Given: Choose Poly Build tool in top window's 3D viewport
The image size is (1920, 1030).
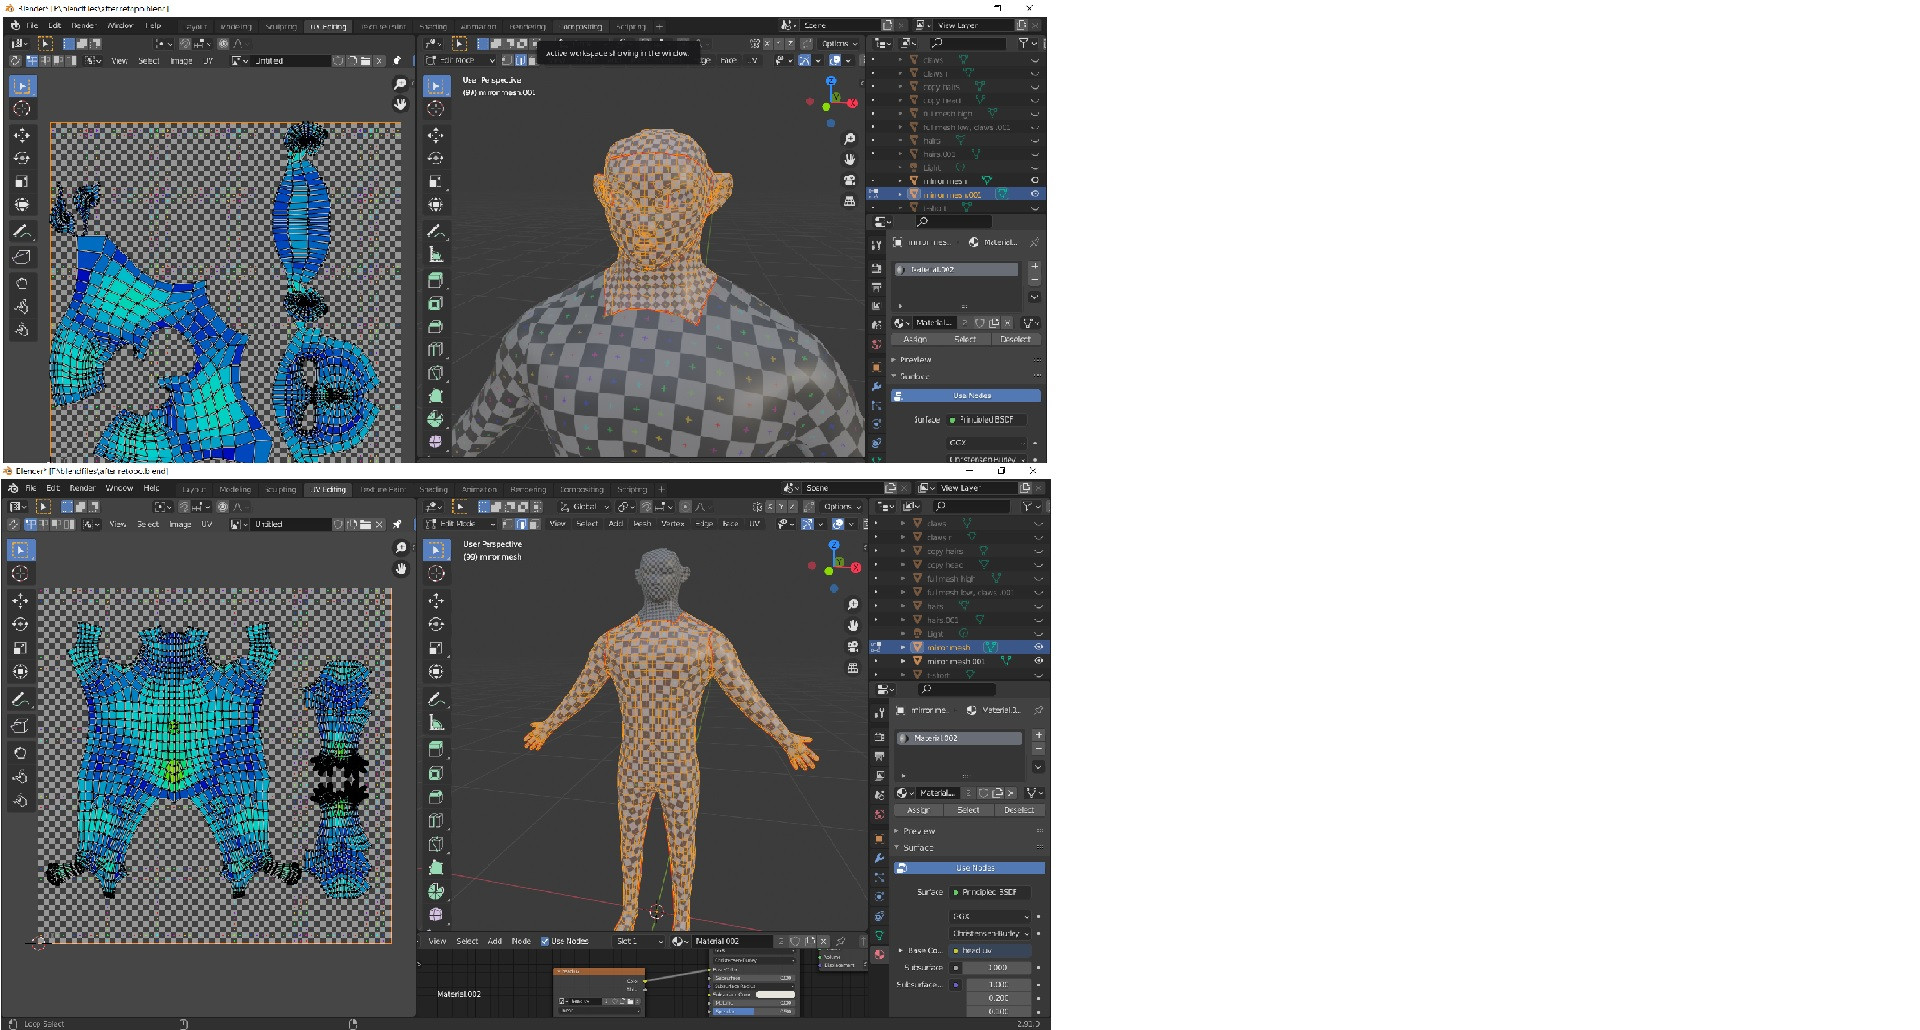Looking at the screenshot, I should (x=436, y=396).
